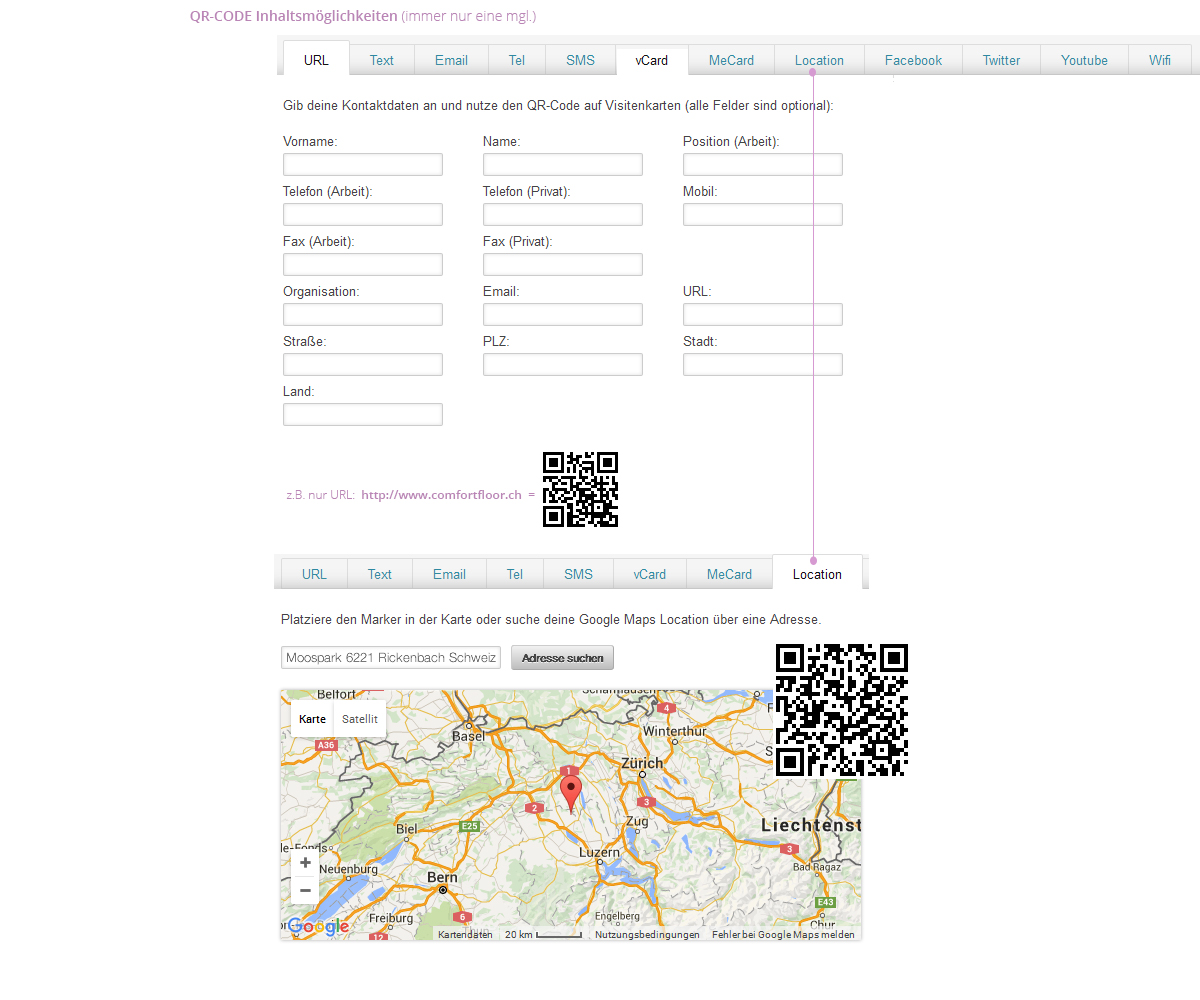Click the small example URL QR code
Image resolution: width=1200 pixels, height=1000 pixels.
click(x=580, y=489)
